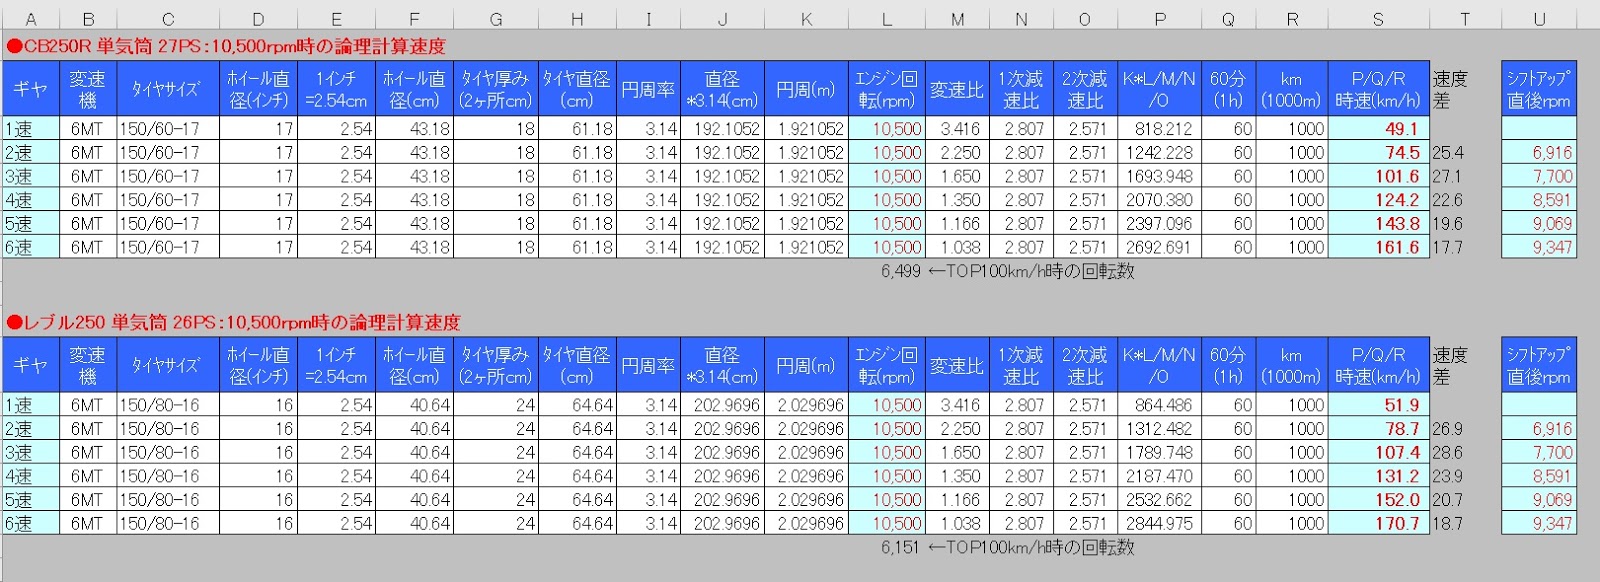Click speed difference 20.7
The image size is (1600, 582).
pyautogui.click(x=1448, y=500)
